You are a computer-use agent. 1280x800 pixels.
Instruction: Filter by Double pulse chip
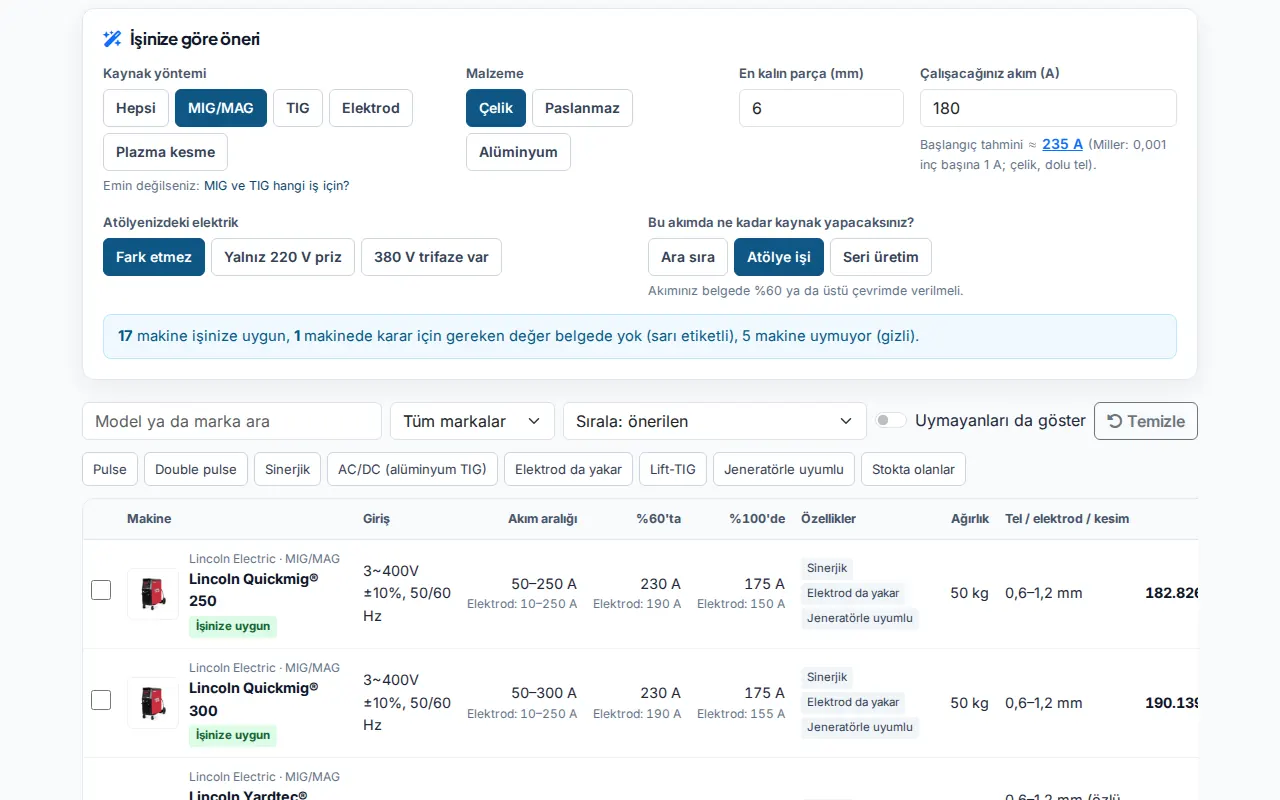(x=196, y=469)
